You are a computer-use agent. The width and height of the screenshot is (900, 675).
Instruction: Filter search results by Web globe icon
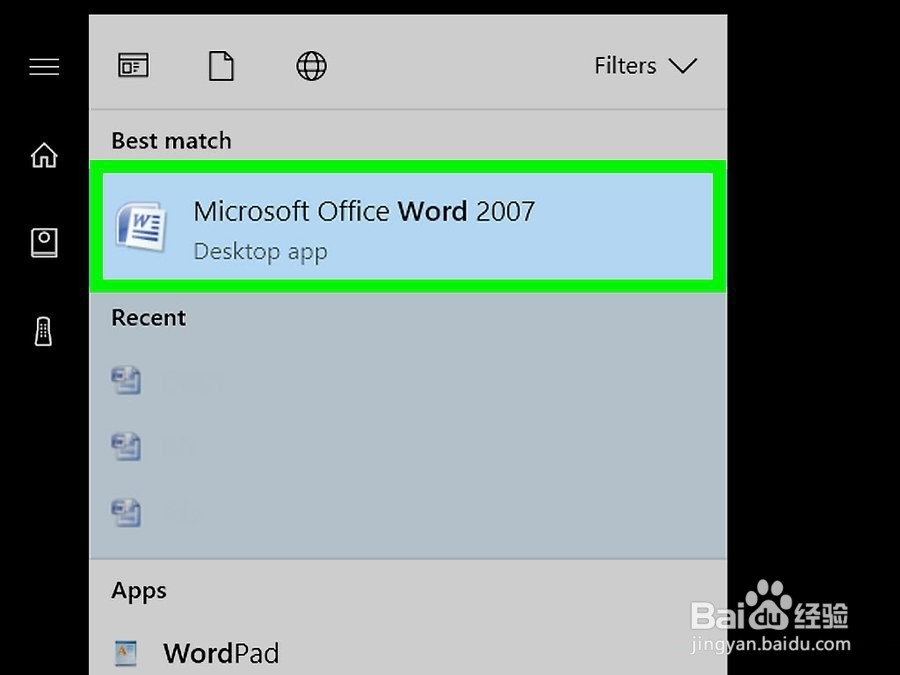pyautogui.click(x=311, y=65)
